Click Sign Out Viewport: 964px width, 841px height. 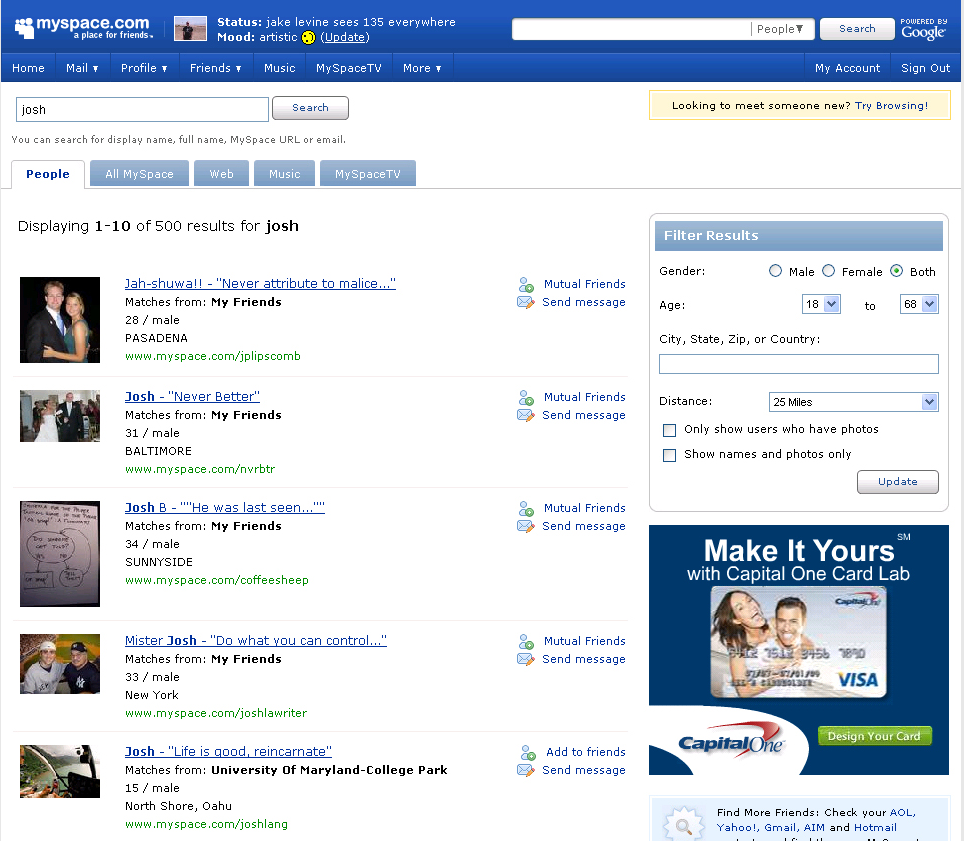coord(926,68)
